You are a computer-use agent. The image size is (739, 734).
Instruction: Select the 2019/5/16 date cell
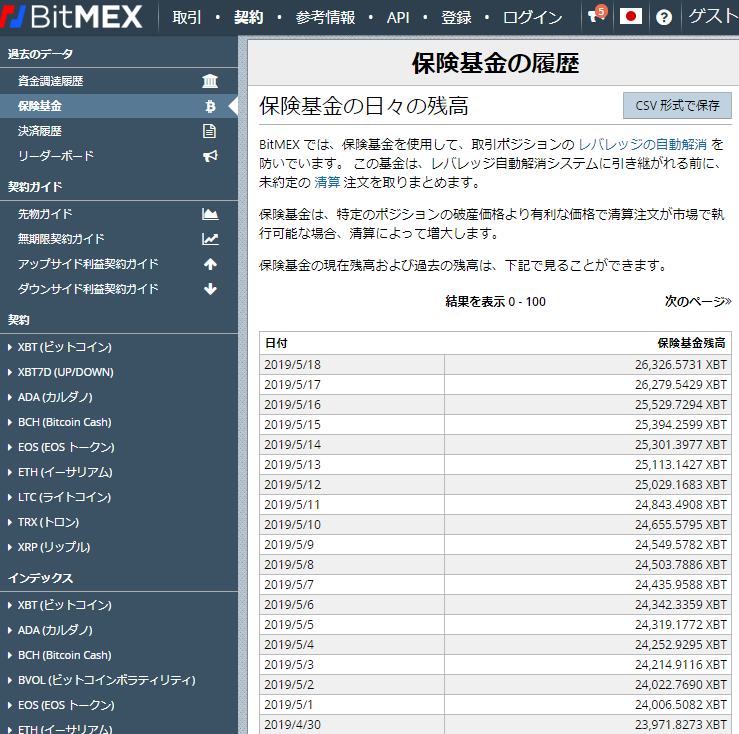(x=352, y=404)
